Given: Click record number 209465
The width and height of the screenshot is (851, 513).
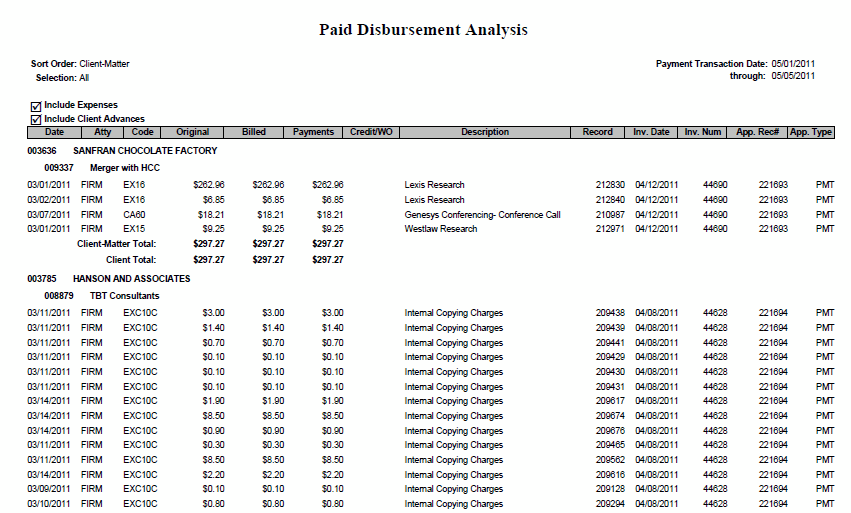Looking at the screenshot, I should tap(610, 445).
